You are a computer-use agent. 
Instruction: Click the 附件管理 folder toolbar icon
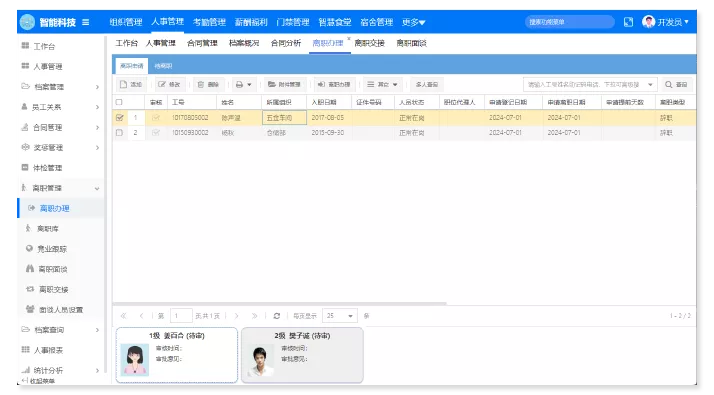[x=272, y=84]
